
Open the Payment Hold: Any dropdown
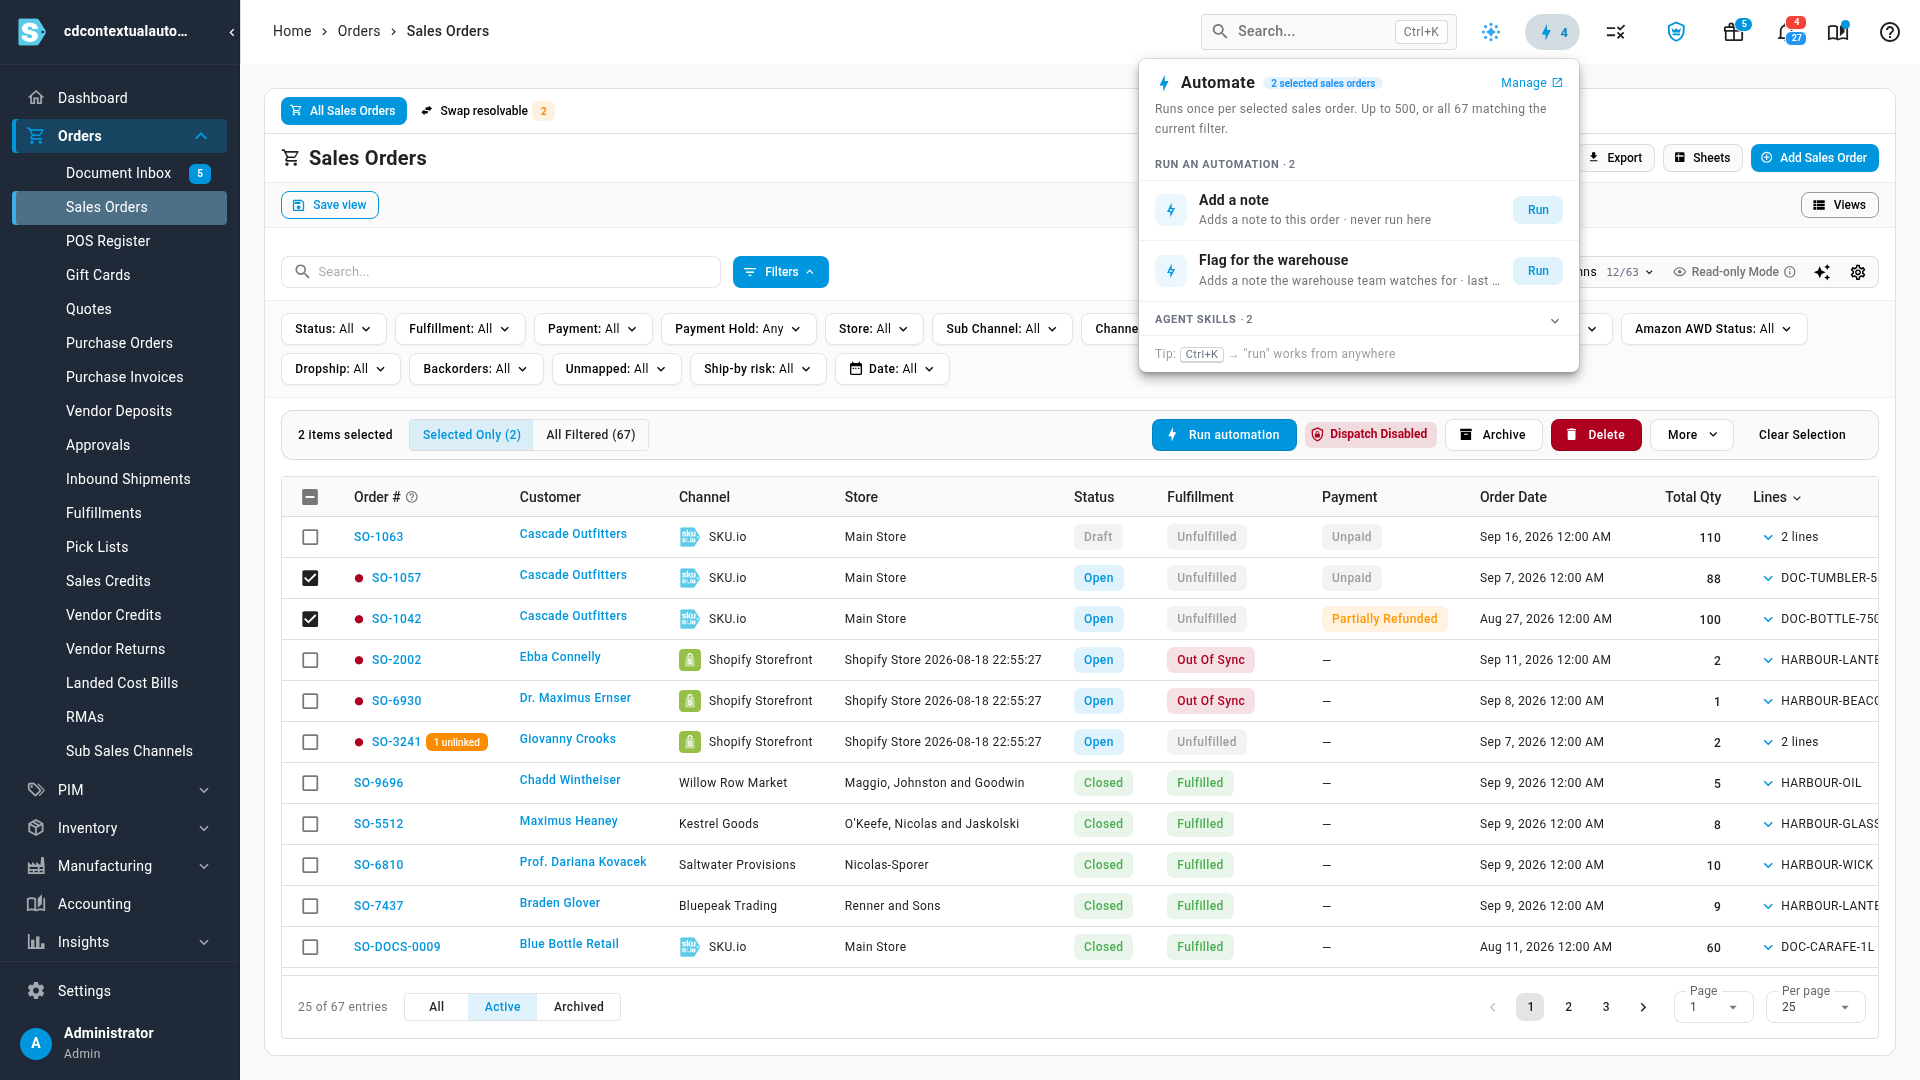tap(738, 329)
